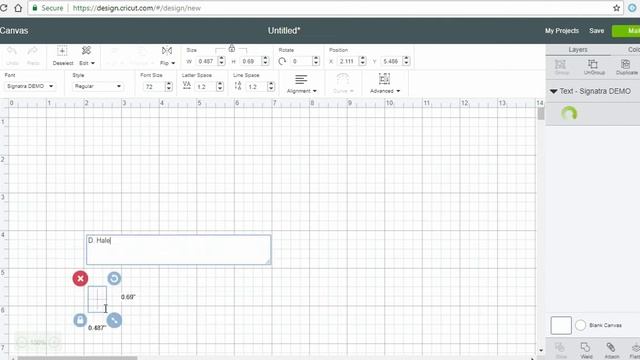Collapse the Text - Signatra DEMO layer
This screenshot has height=360, width=640.
[x=553, y=91]
